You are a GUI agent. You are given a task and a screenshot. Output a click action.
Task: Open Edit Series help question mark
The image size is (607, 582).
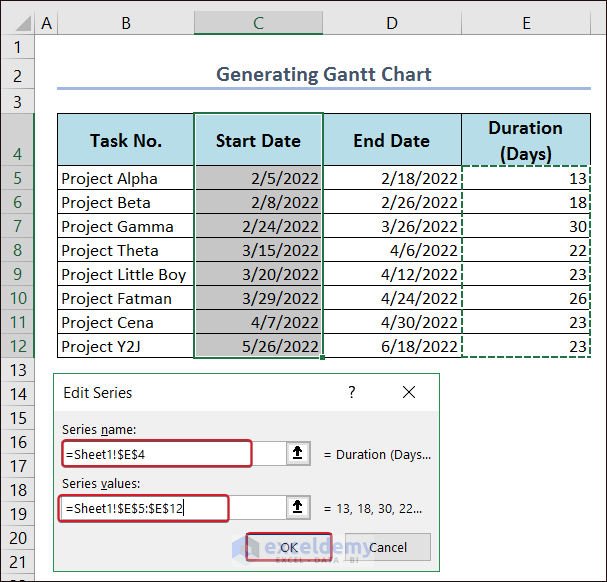(352, 392)
